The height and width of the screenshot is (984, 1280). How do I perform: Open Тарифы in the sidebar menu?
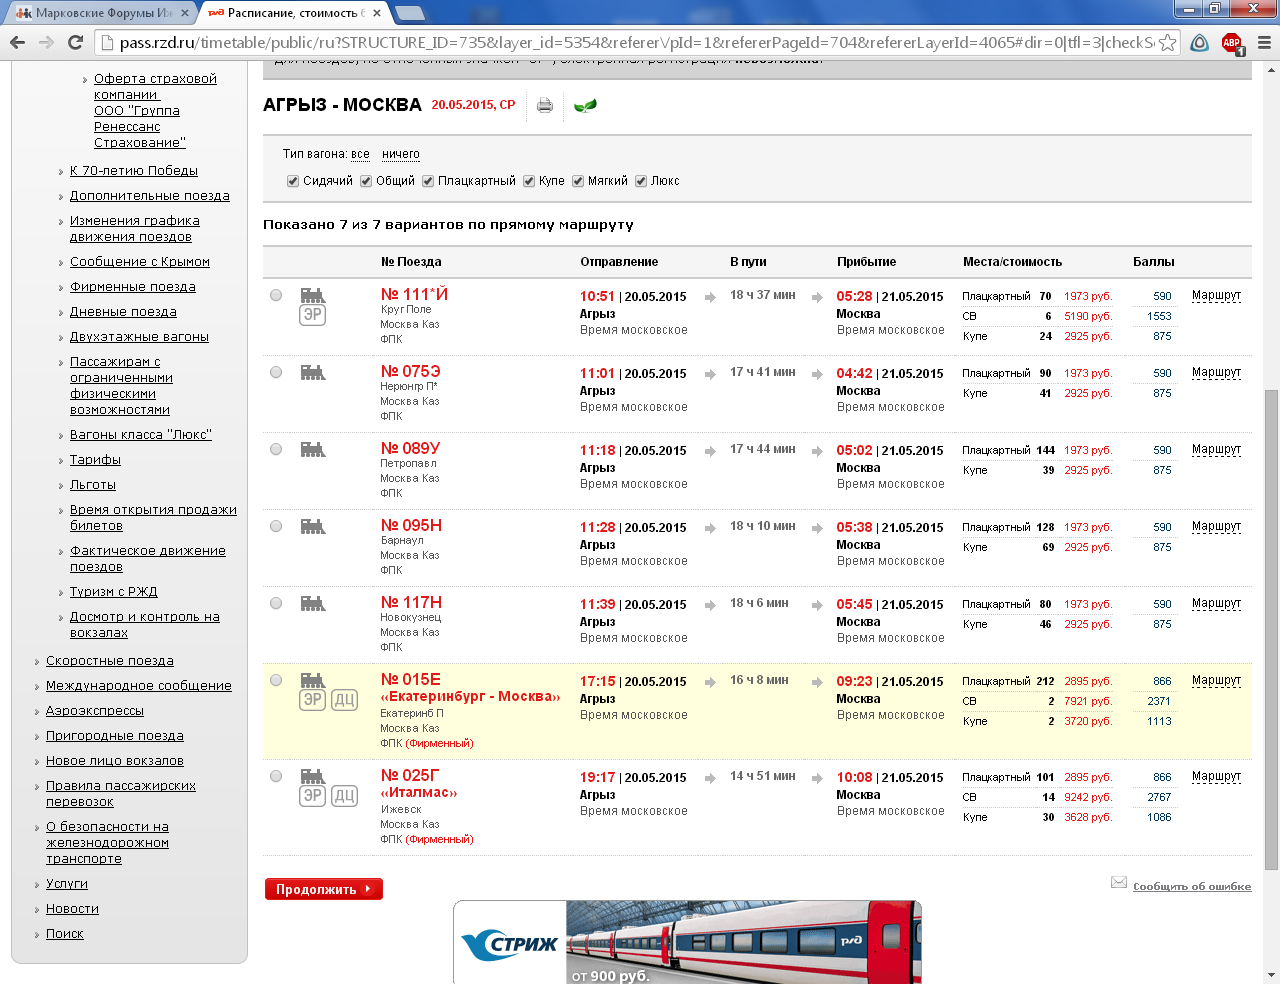pos(95,460)
